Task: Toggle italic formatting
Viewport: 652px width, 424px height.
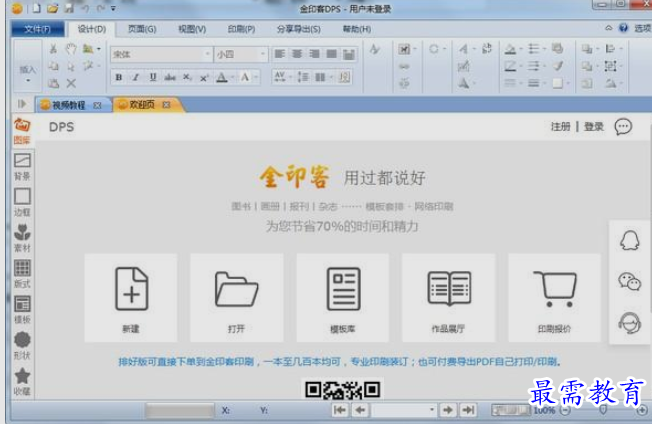Action: (x=136, y=77)
